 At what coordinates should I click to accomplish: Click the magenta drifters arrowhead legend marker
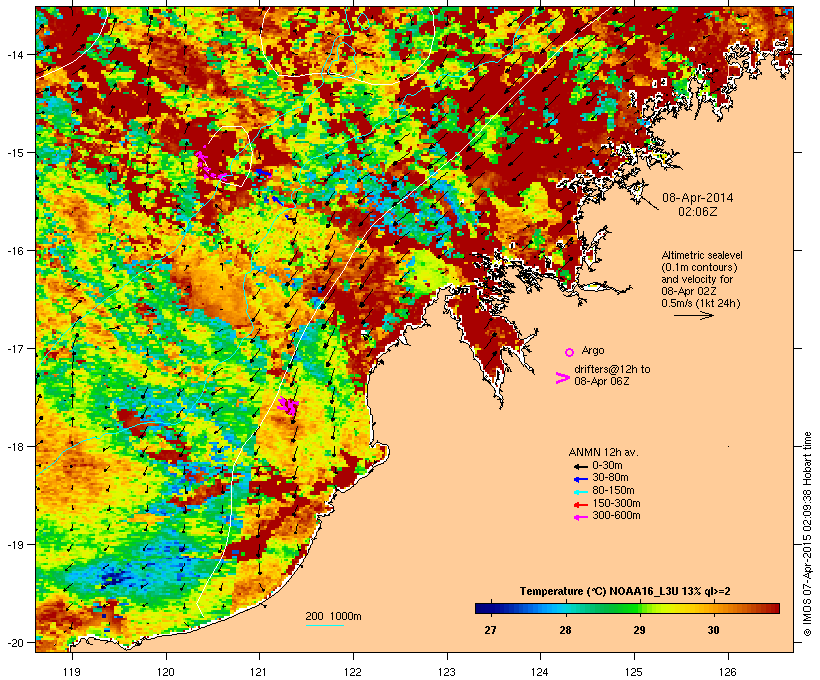[562, 378]
